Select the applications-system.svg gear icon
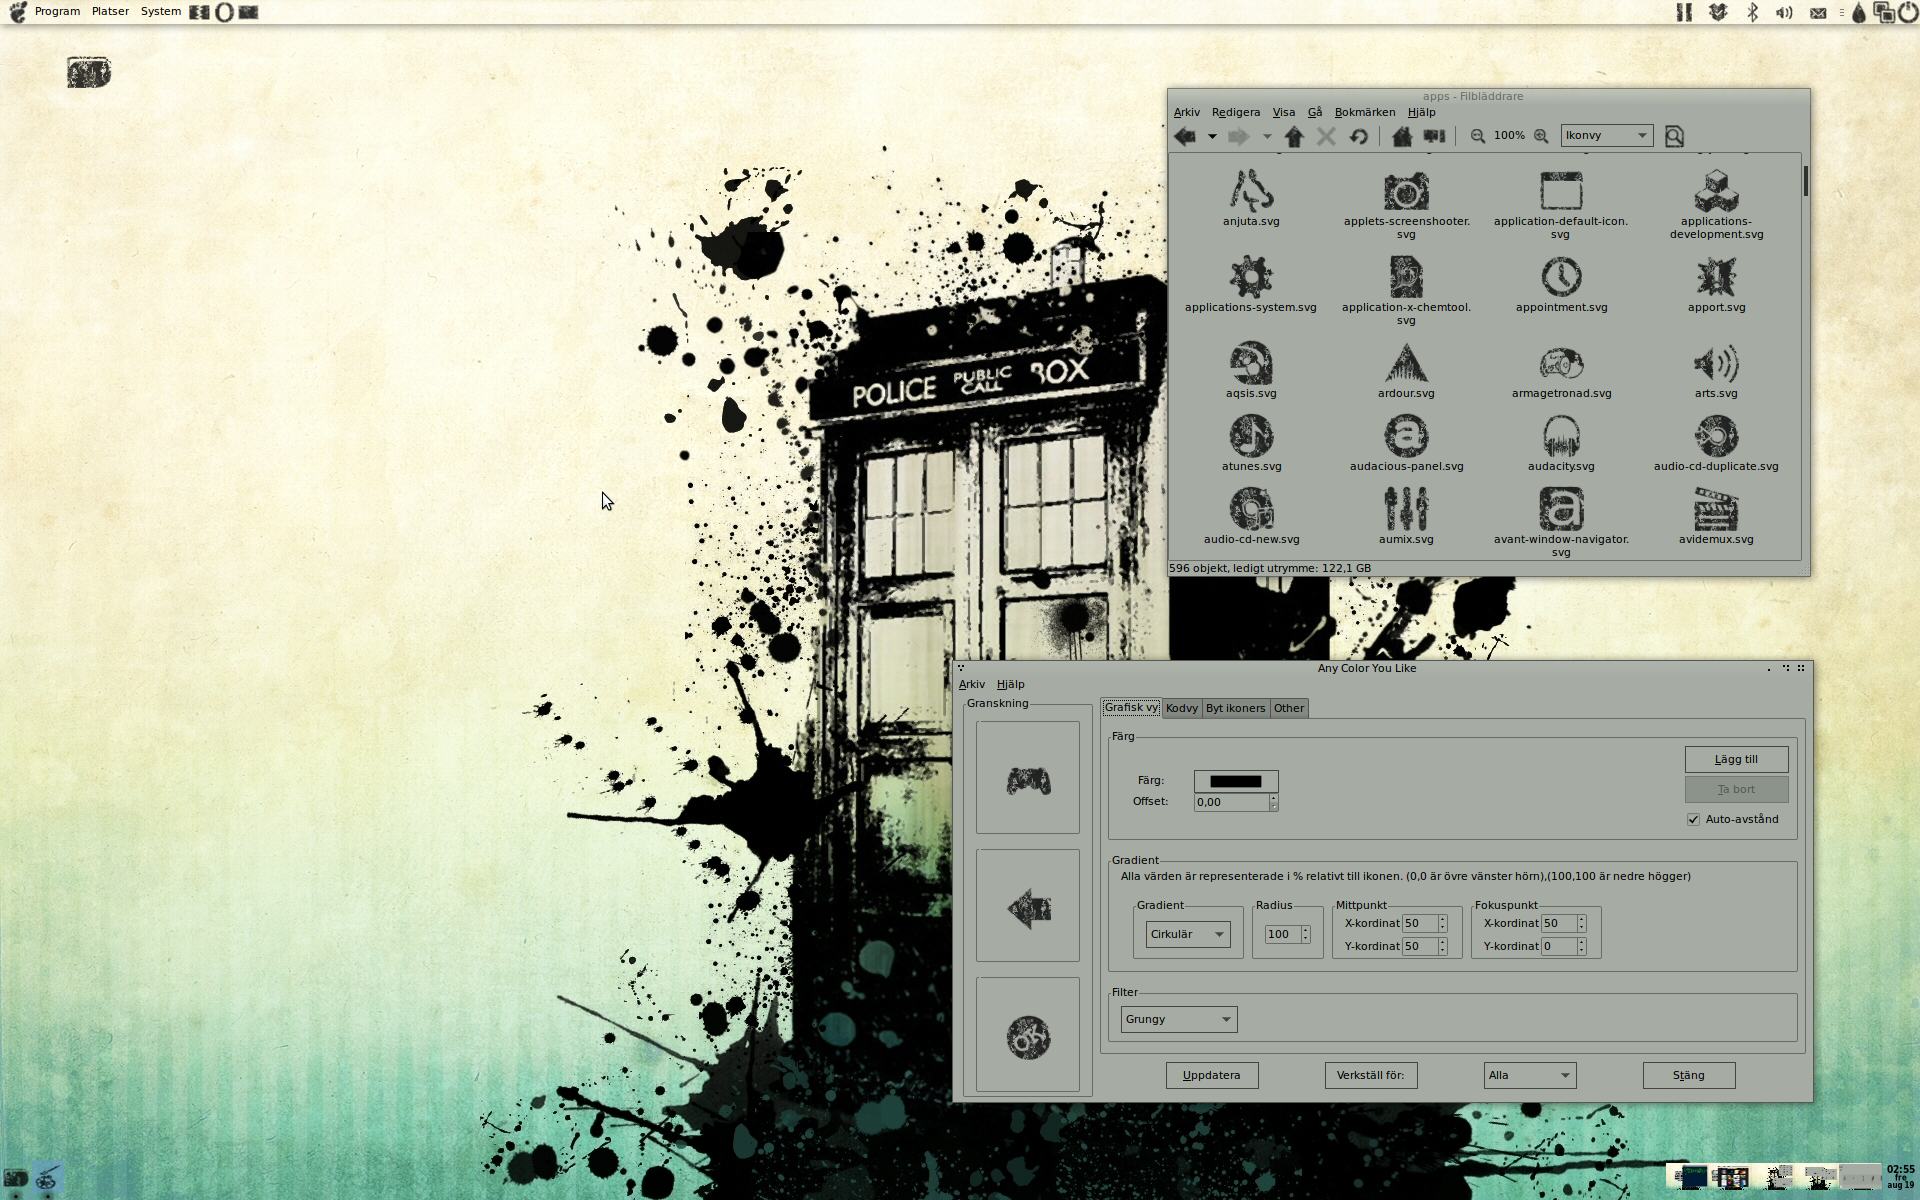1920x1200 pixels. tap(1251, 277)
